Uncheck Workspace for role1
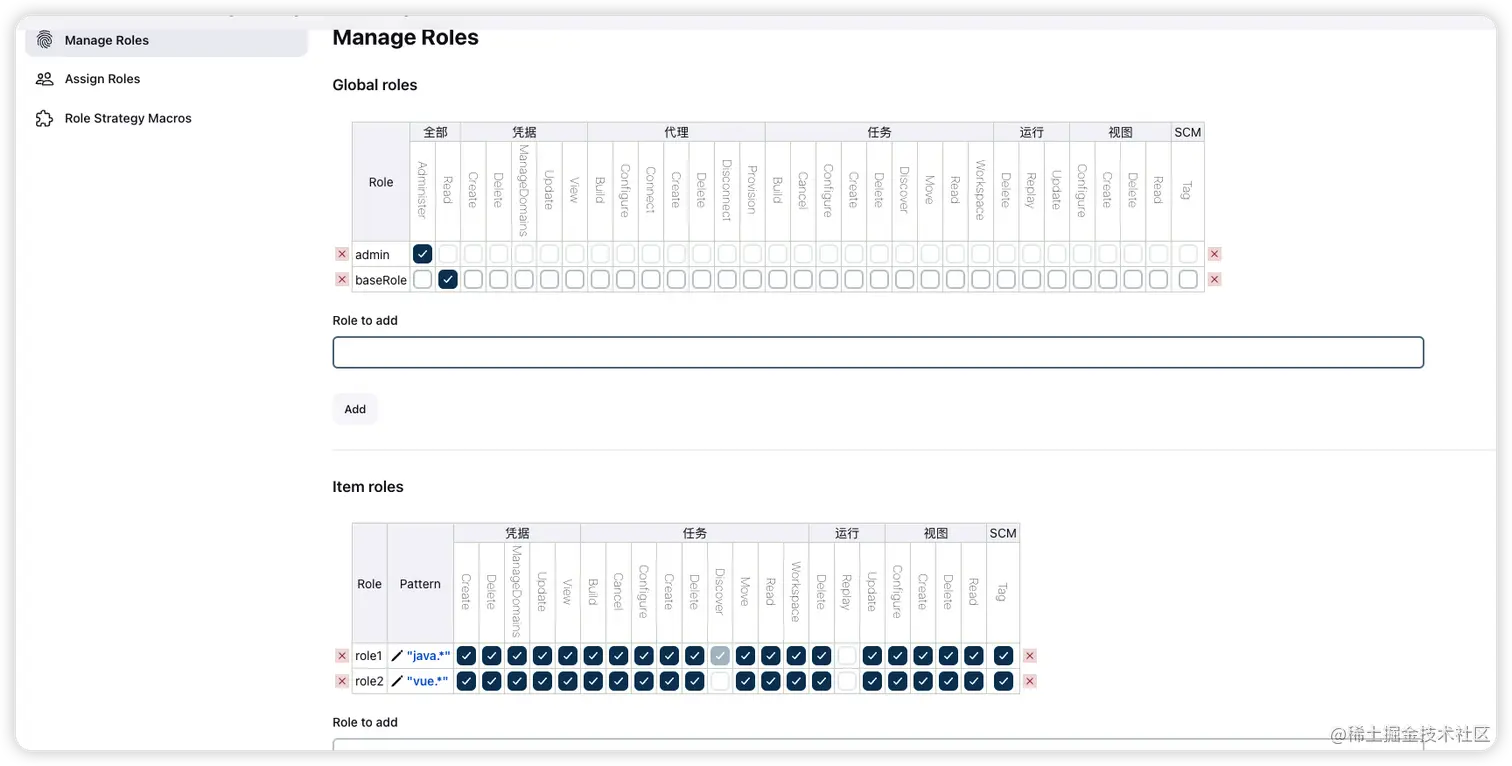The width and height of the screenshot is (1512, 766). point(796,656)
